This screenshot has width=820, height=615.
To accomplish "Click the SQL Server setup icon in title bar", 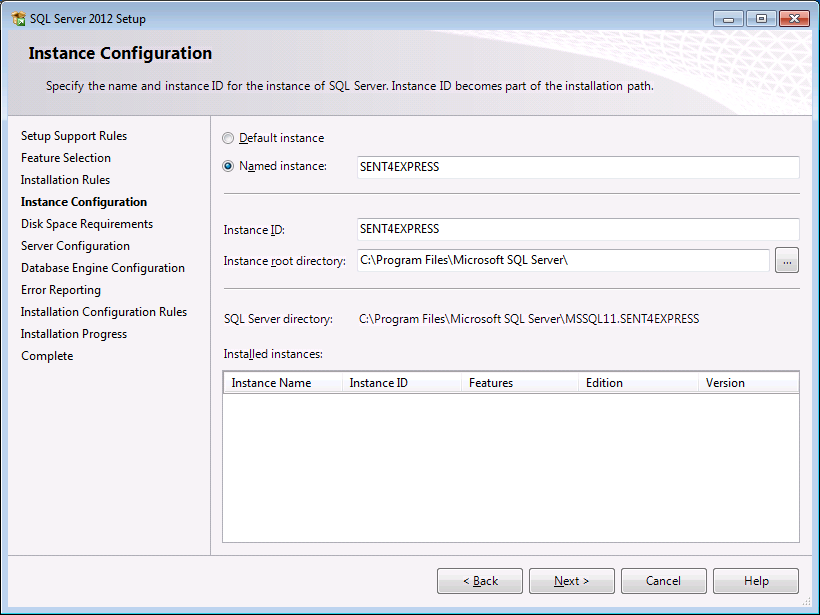I will tap(18, 18).
